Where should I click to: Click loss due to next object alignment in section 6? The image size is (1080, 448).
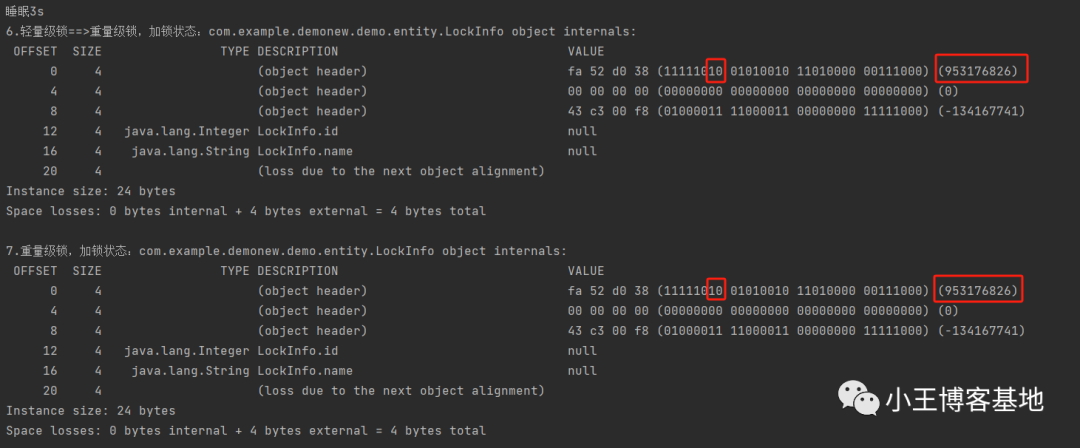click(x=401, y=171)
